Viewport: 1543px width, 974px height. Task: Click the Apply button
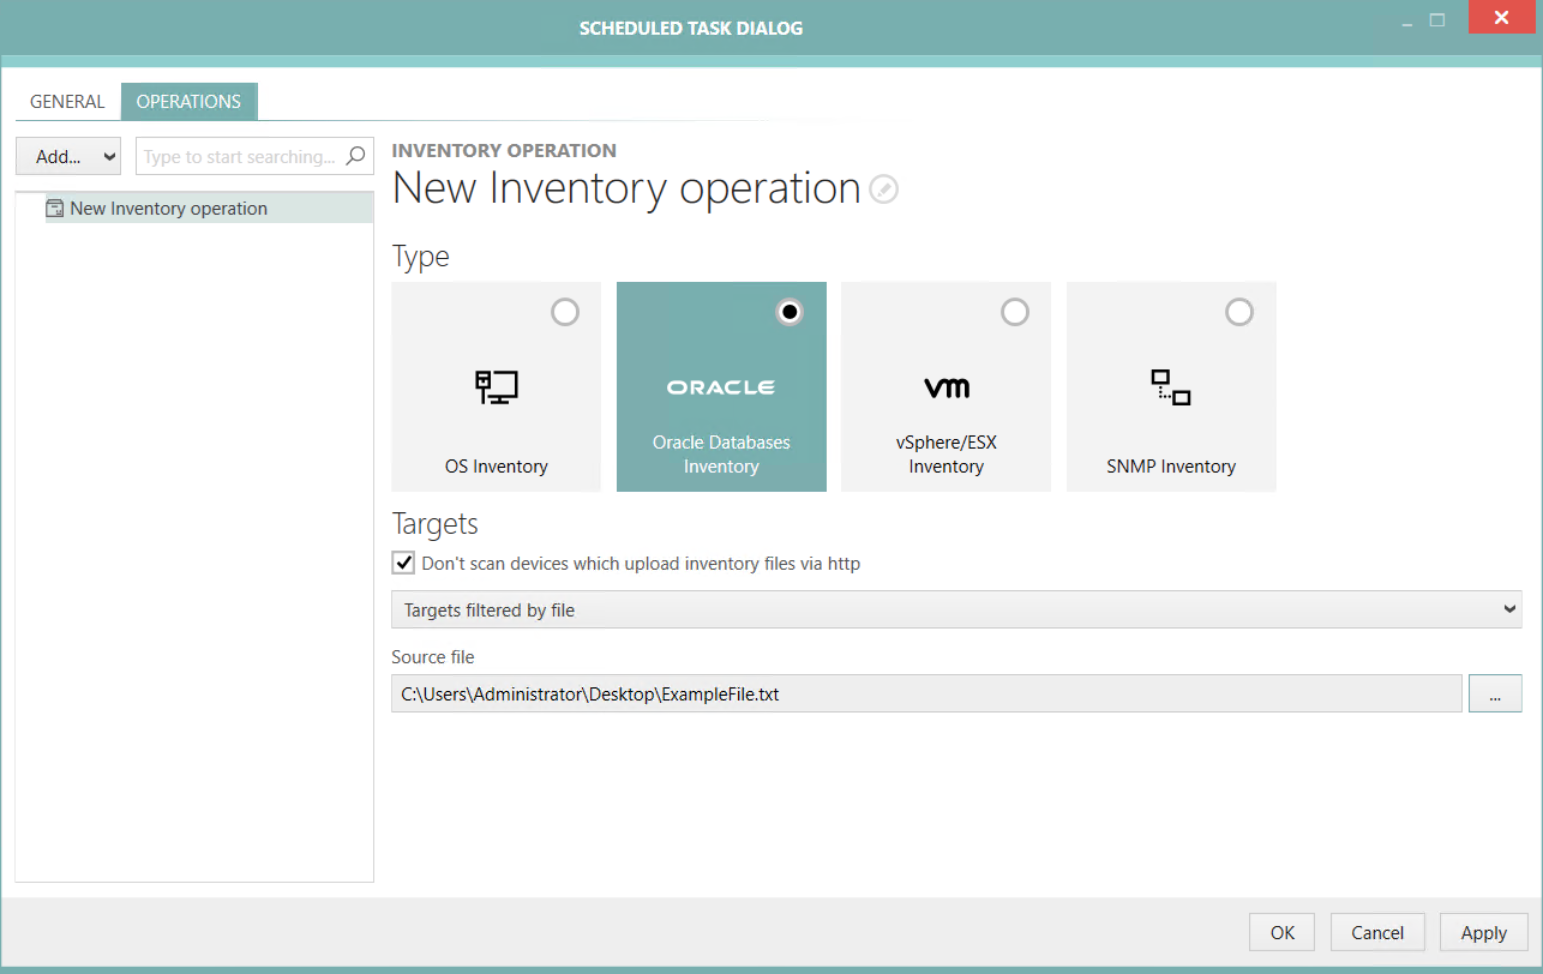coord(1483,932)
